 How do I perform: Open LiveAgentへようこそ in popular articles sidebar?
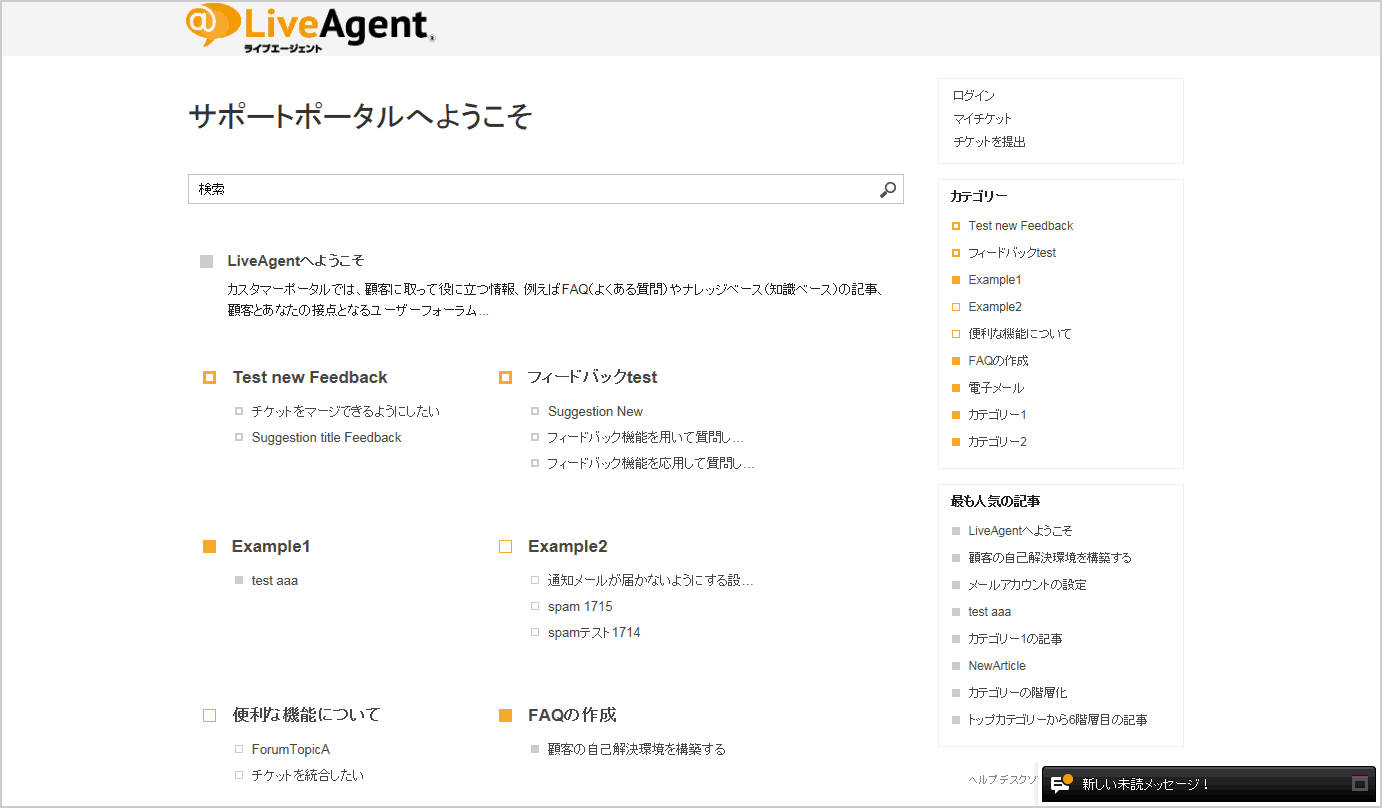[x=1020, y=531]
